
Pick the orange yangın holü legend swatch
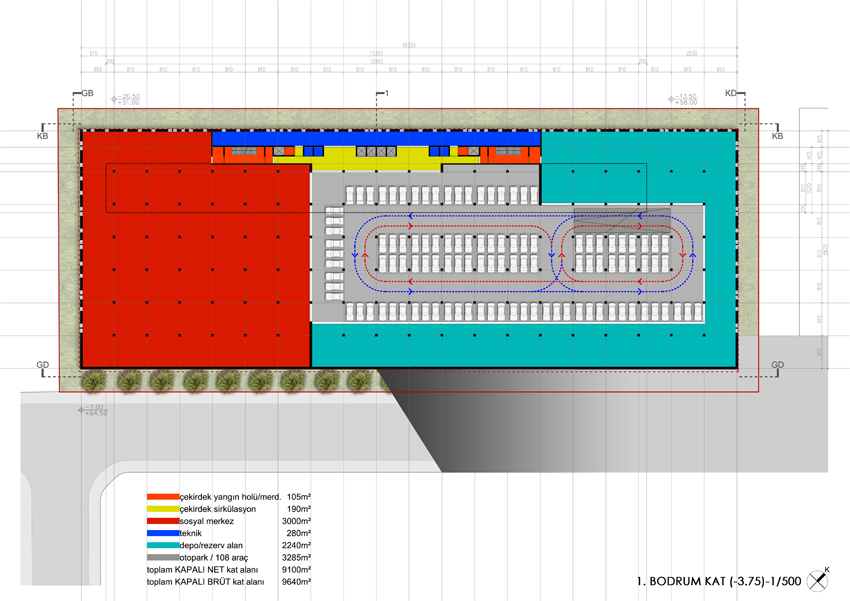(162, 497)
